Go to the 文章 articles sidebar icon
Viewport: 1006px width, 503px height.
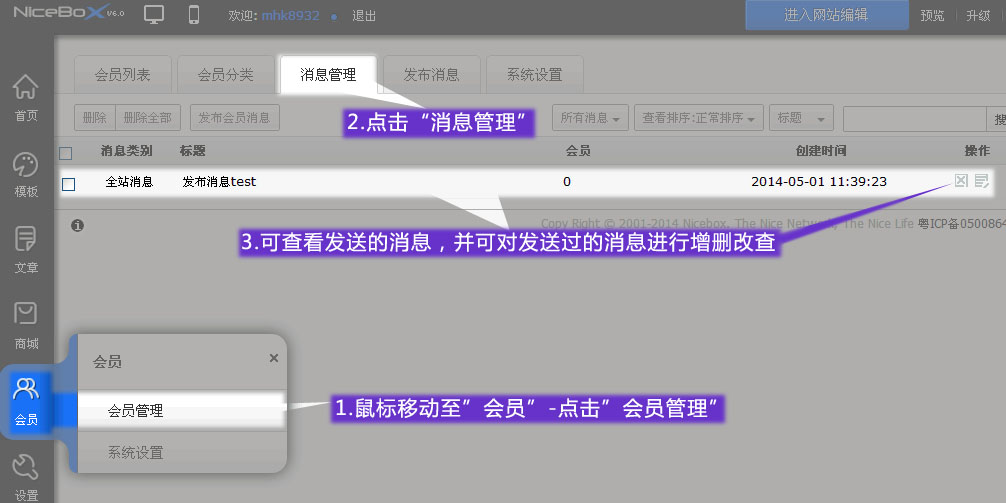26,249
